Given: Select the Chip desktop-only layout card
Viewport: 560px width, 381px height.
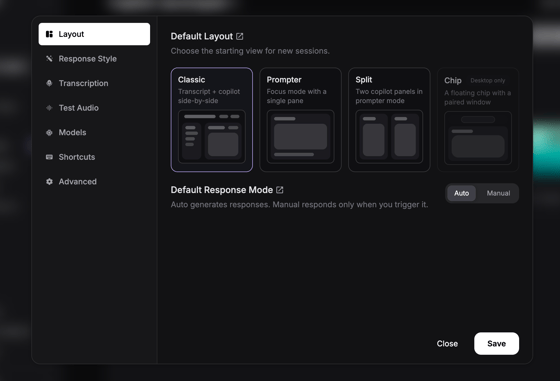Looking at the screenshot, I should point(478,120).
